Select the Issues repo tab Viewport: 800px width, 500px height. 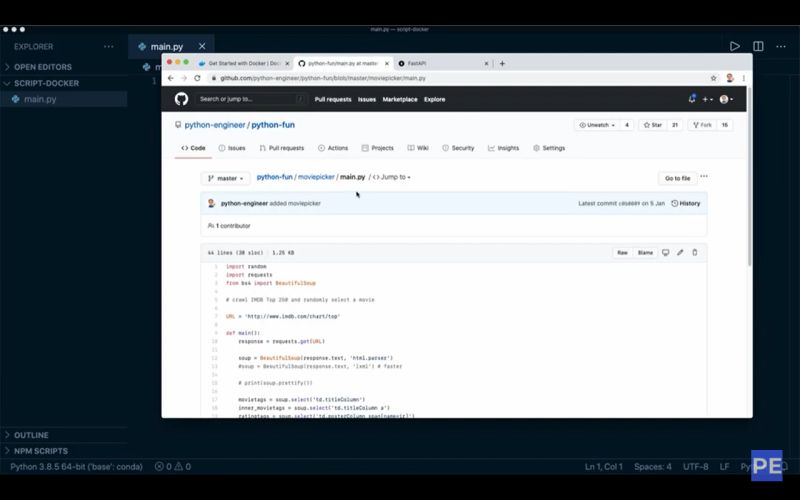click(232, 148)
